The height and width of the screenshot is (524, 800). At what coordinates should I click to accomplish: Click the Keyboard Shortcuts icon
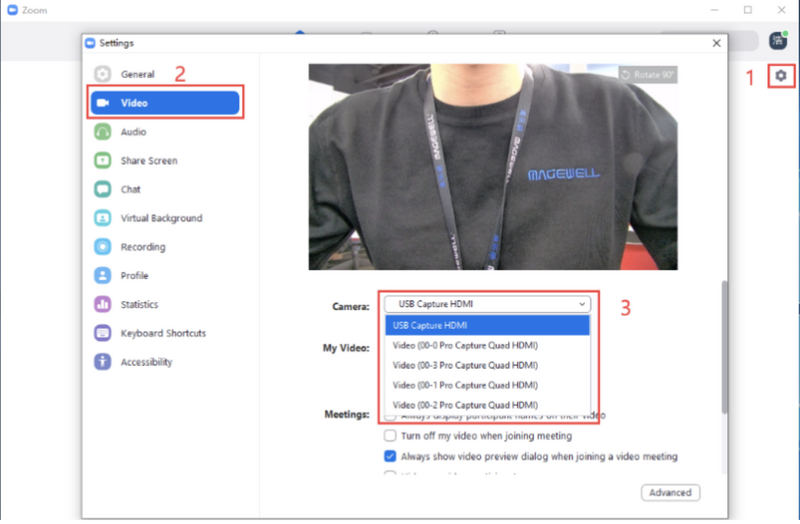coord(103,333)
